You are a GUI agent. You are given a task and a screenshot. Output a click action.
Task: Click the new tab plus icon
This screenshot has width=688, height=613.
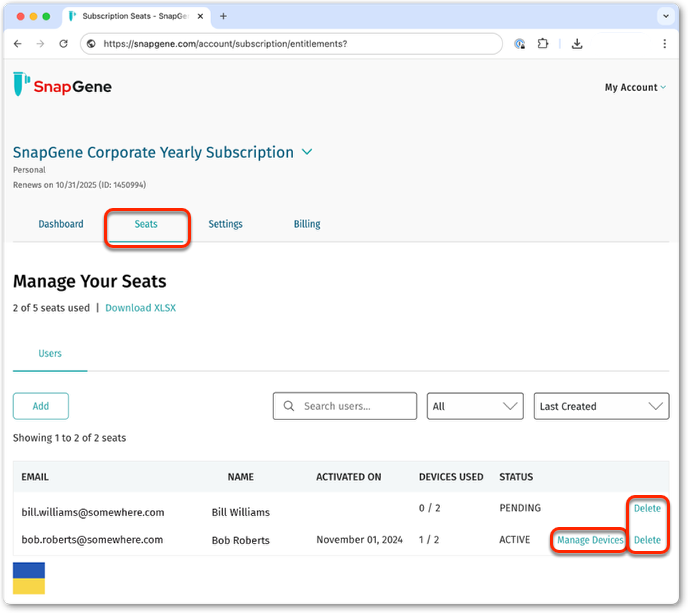[x=223, y=16]
